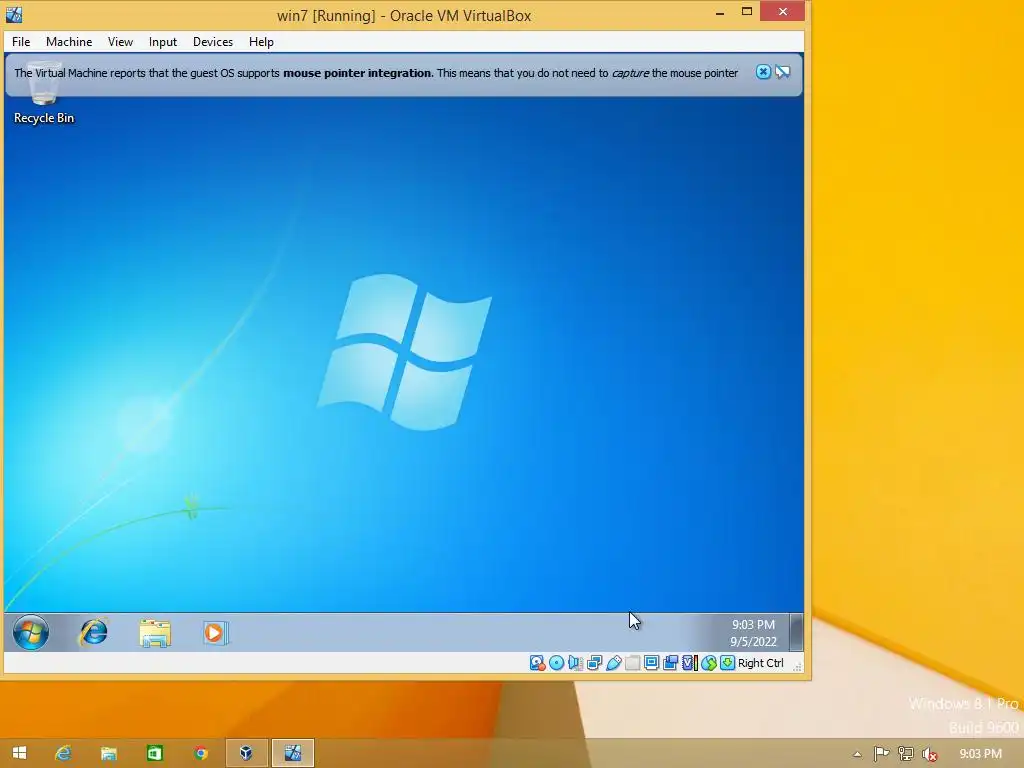Open the View menu
The image size is (1024, 768).
tap(120, 42)
